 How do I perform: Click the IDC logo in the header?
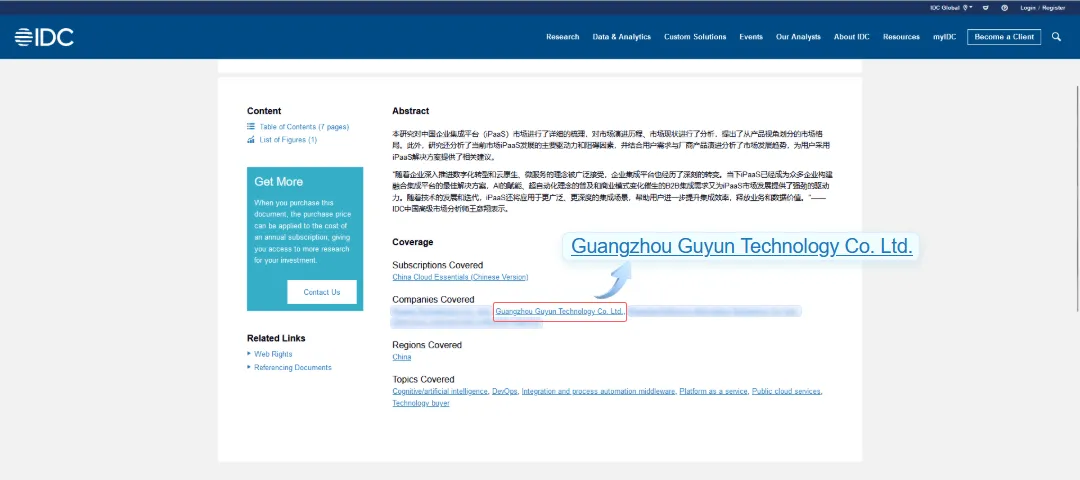(44, 37)
